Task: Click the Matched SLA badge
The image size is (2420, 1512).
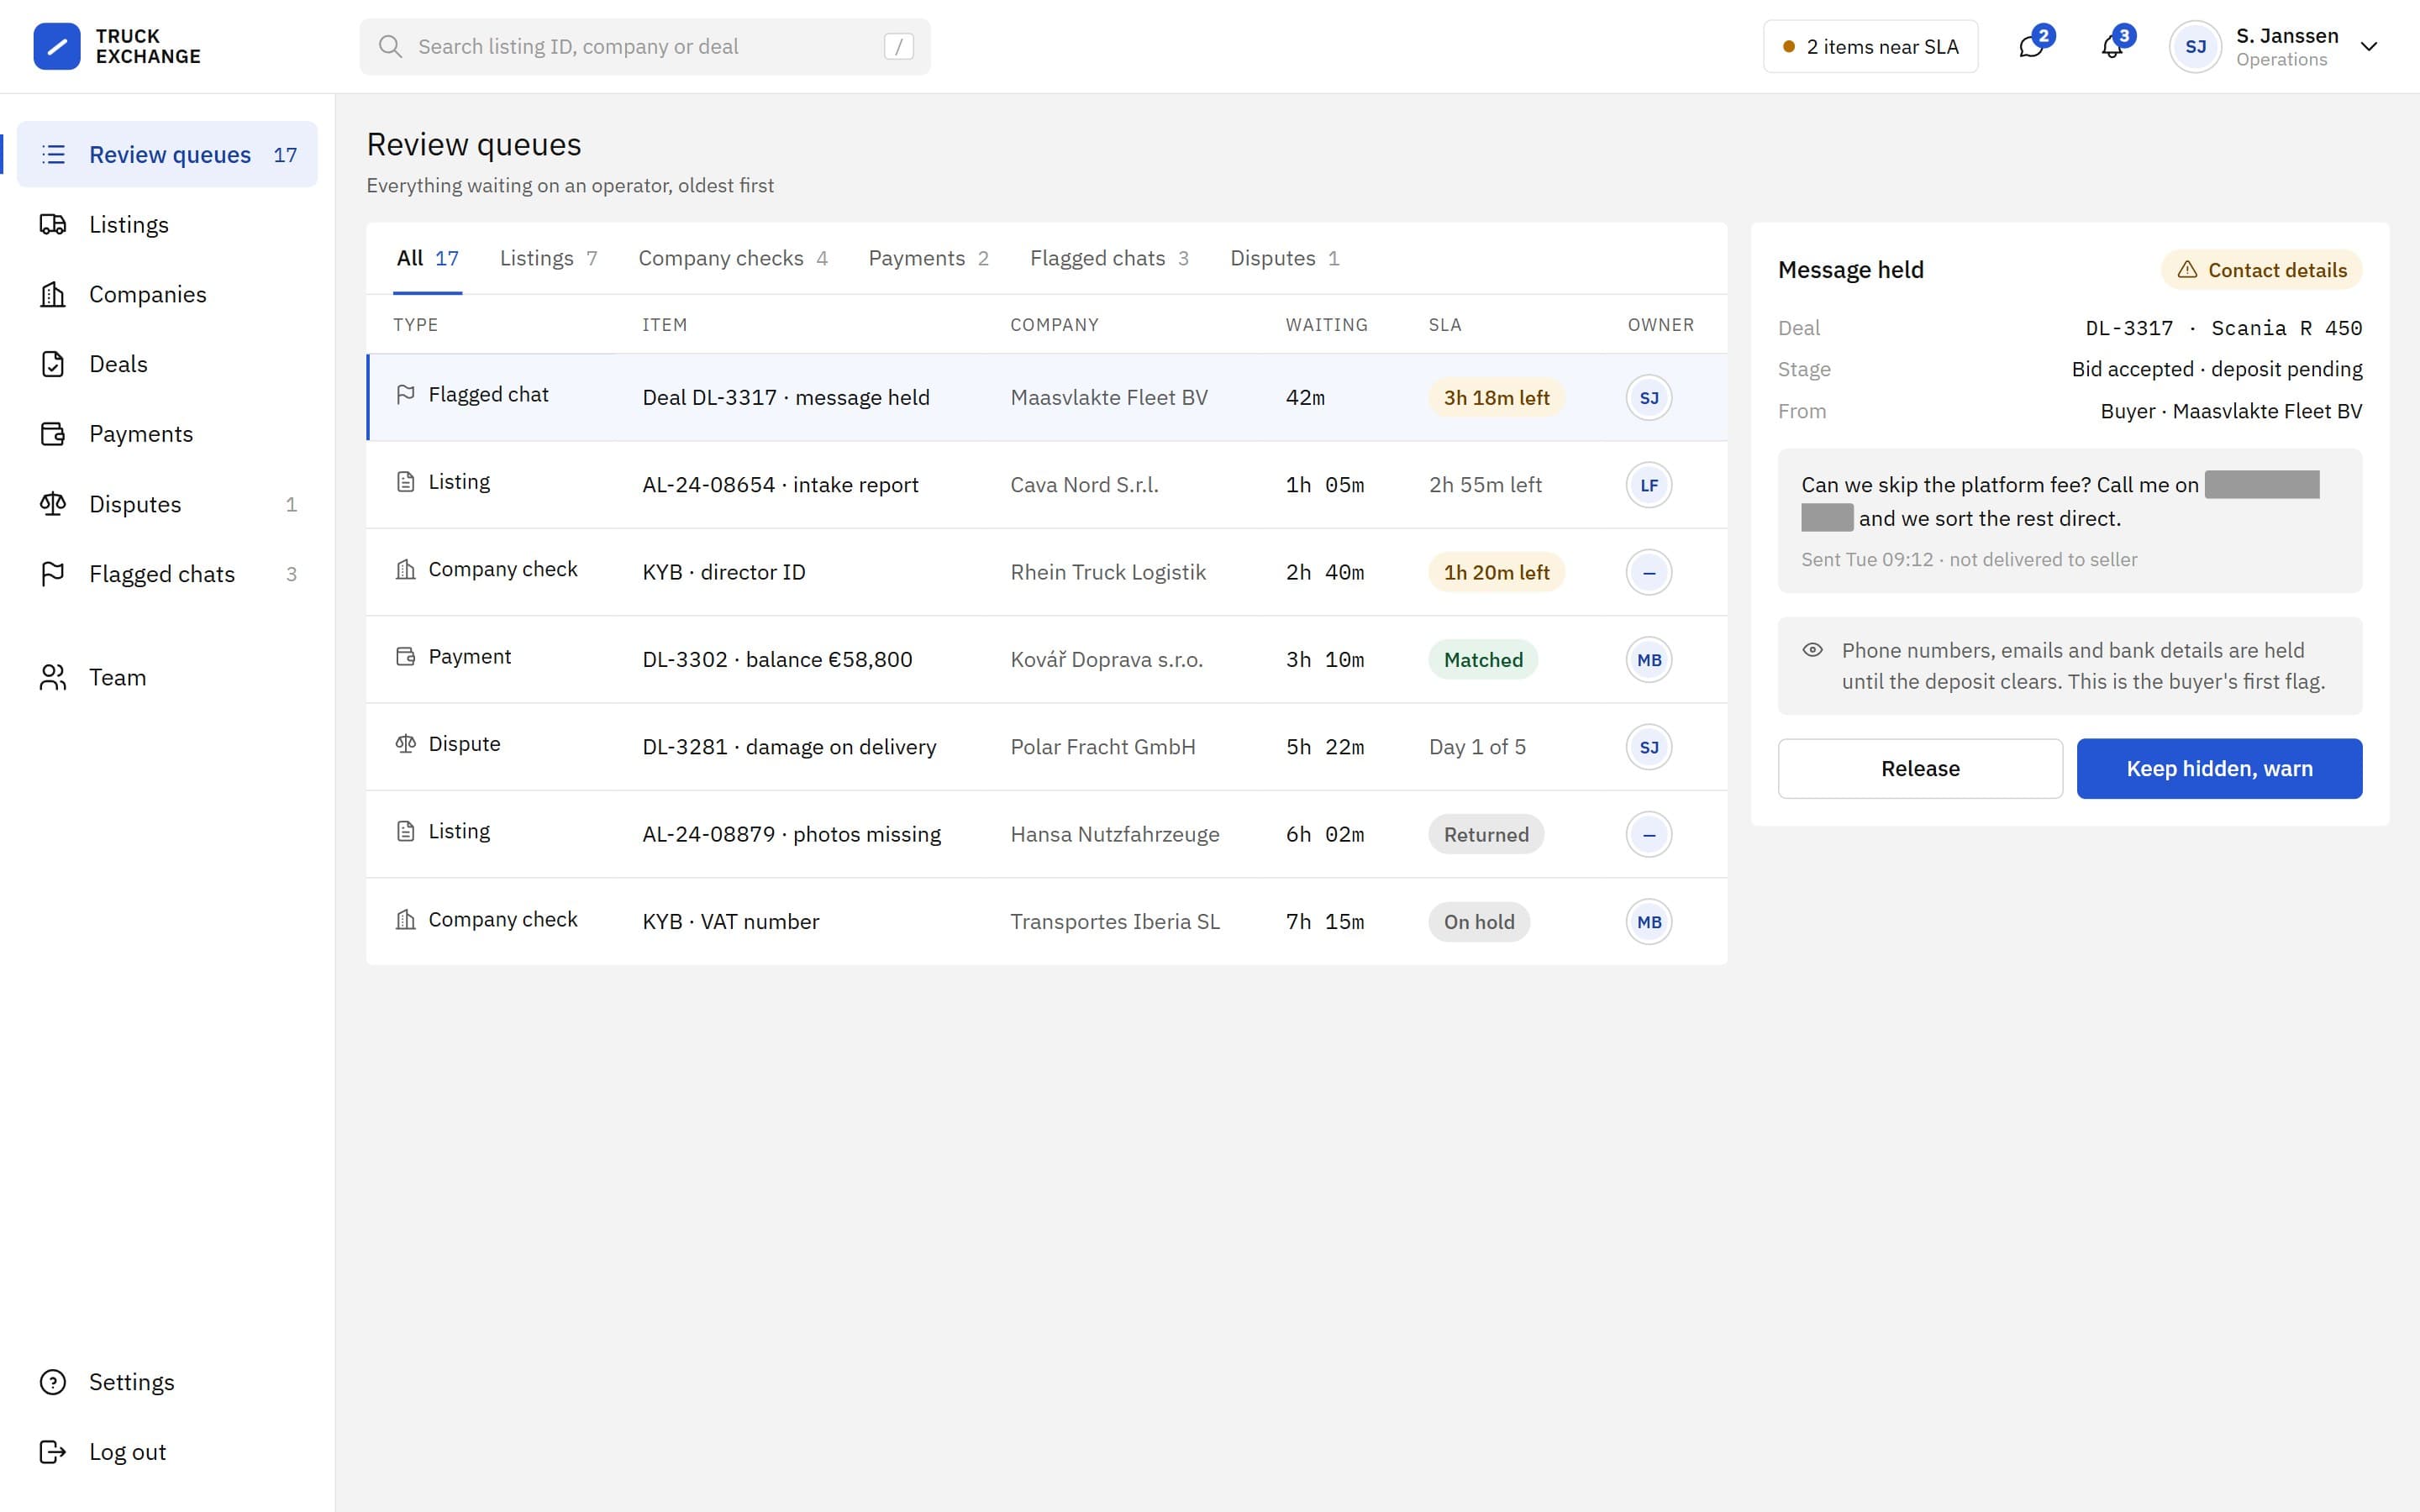Action: 1483,660
